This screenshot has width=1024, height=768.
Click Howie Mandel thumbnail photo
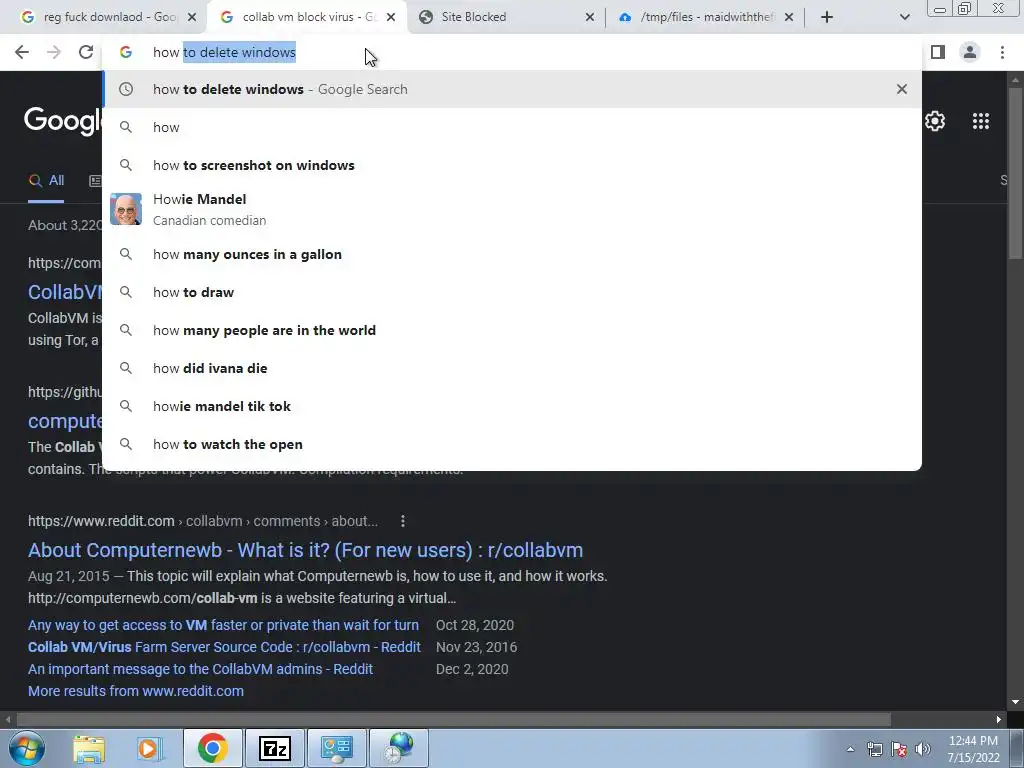pos(125,209)
